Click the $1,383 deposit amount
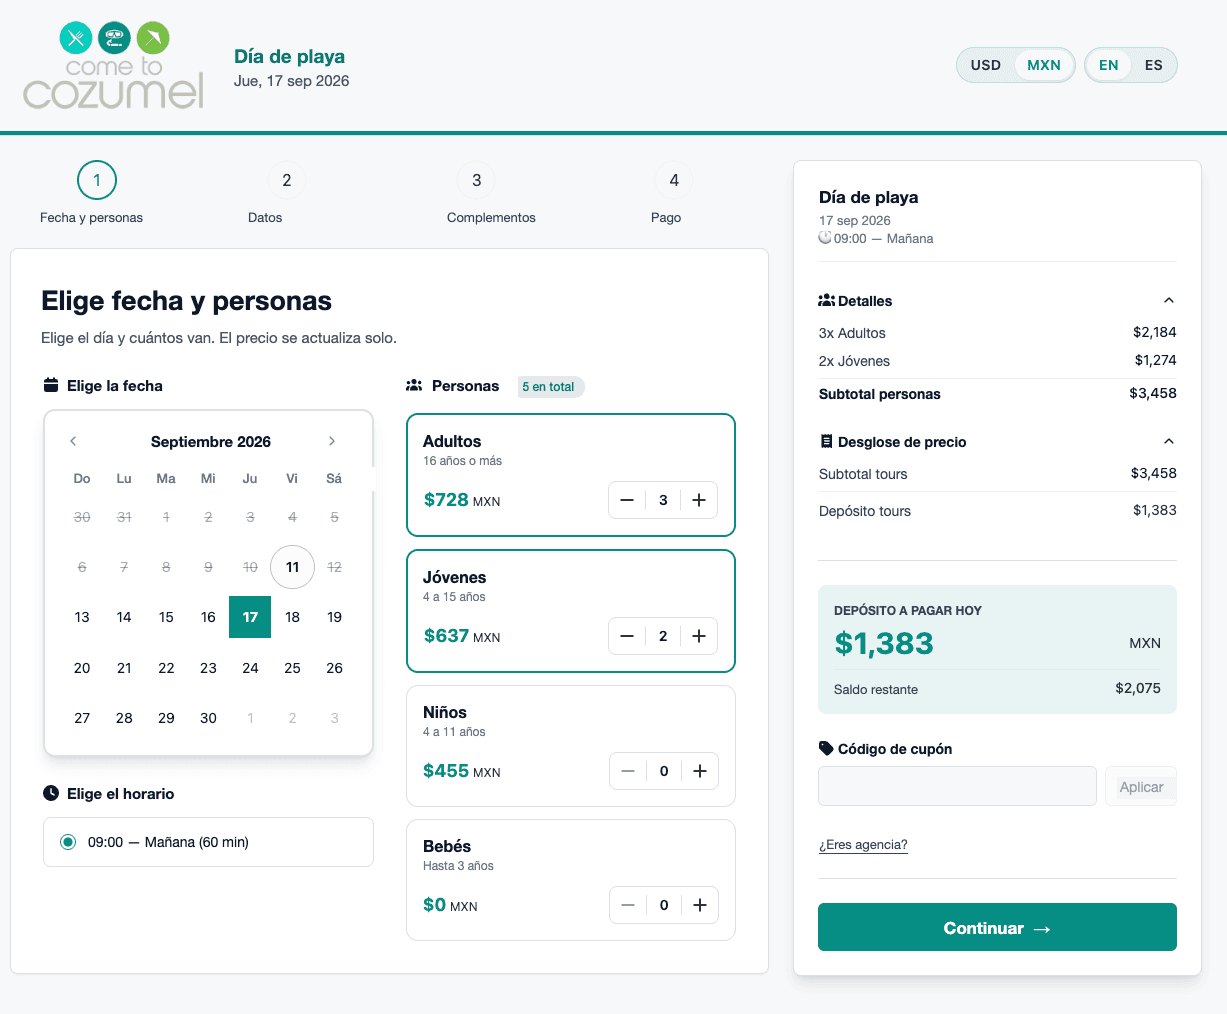 click(884, 643)
